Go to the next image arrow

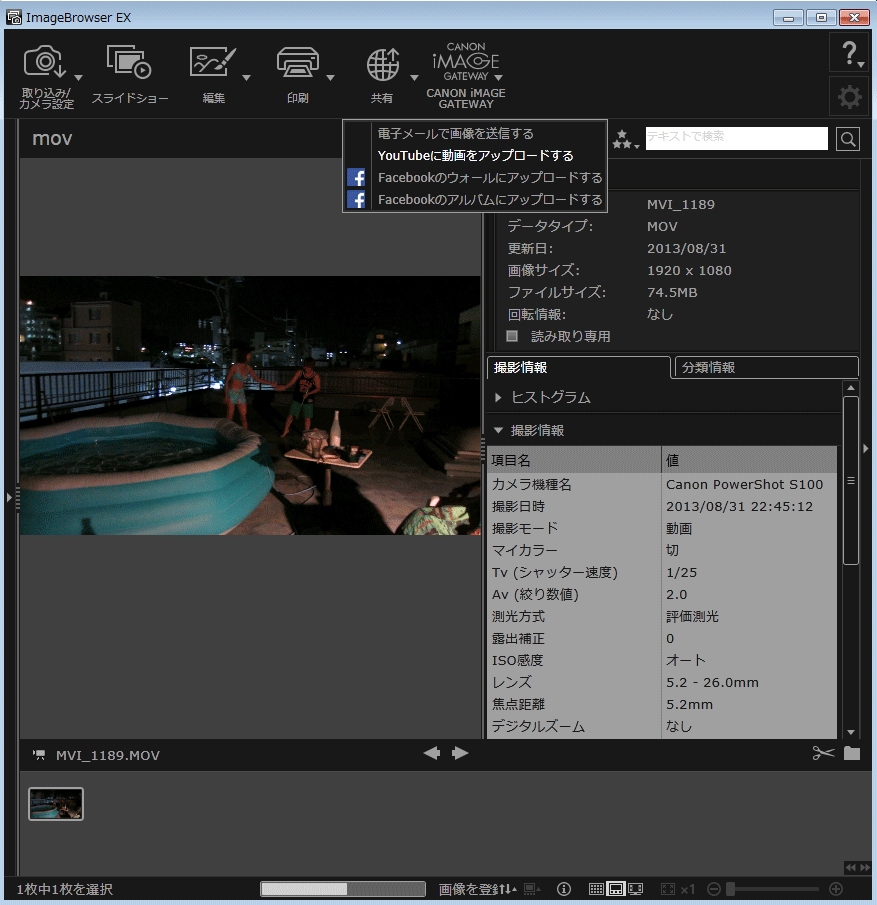point(461,753)
